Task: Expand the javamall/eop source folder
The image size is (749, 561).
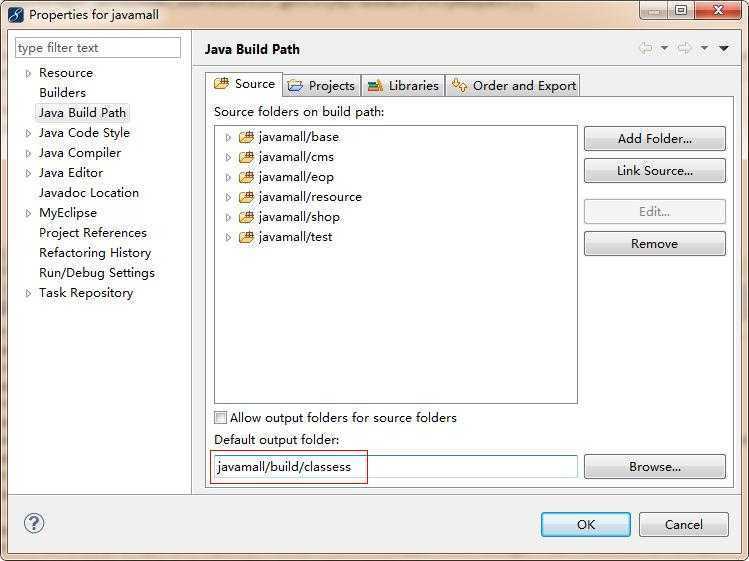Action: pos(228,177)
